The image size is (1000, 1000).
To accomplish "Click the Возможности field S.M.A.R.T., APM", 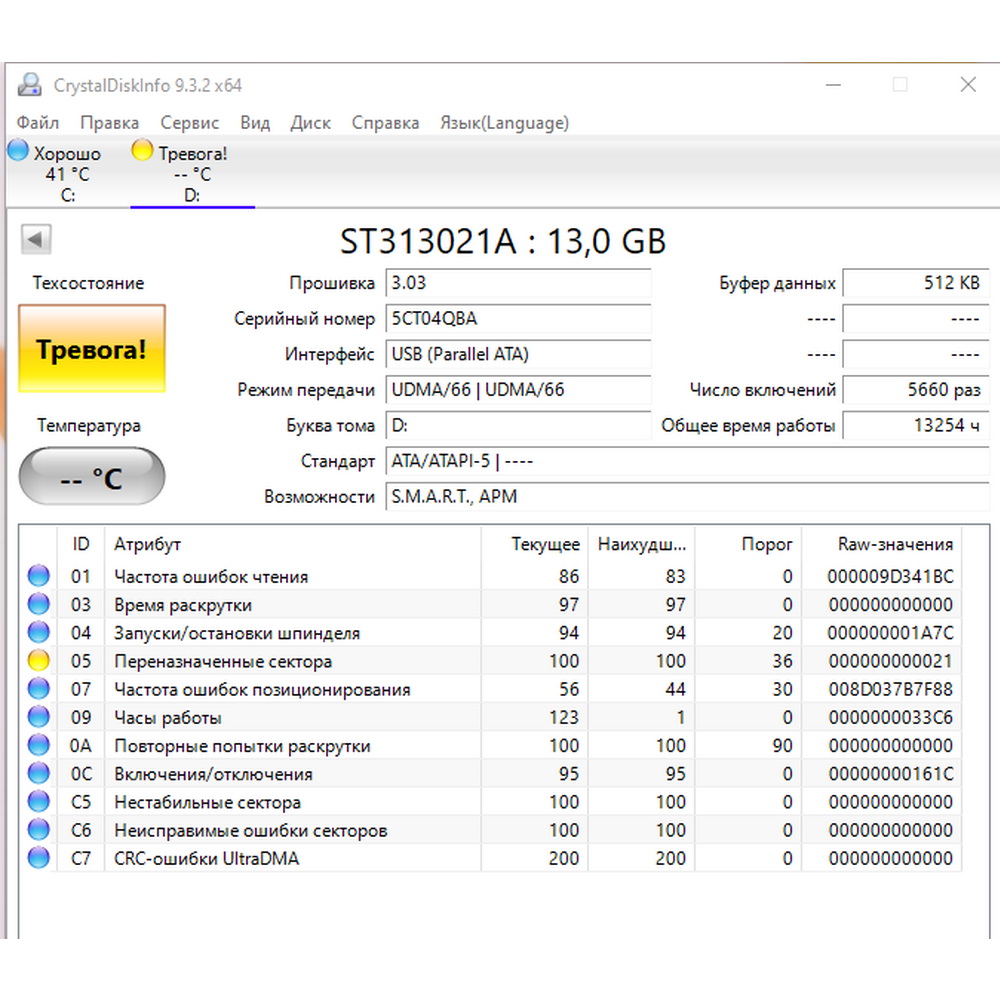I will (x=688, y=497).
